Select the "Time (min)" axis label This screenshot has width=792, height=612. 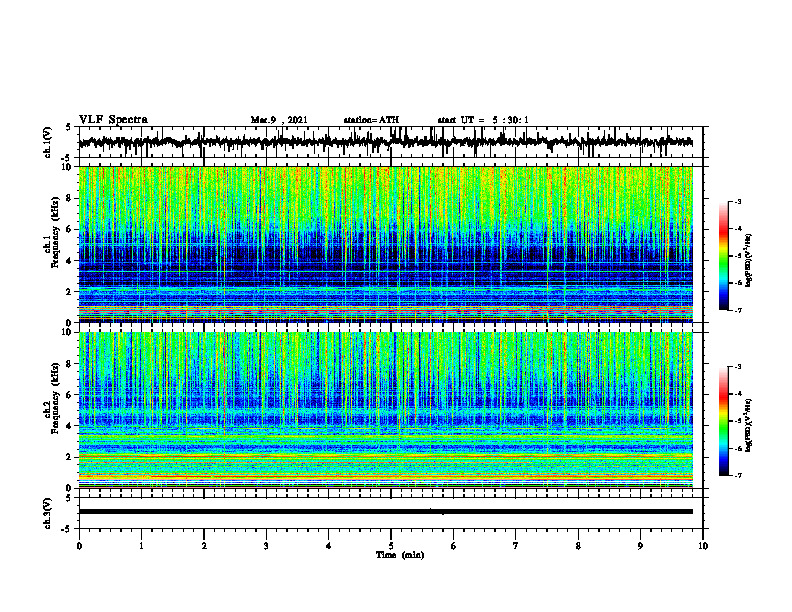tap(400, 555)
